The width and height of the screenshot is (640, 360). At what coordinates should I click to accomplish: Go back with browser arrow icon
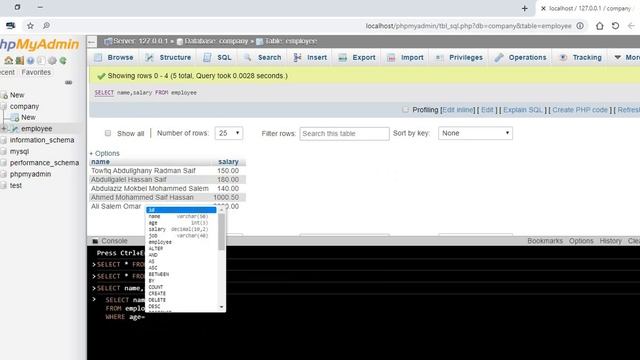[x=631, y=26]
